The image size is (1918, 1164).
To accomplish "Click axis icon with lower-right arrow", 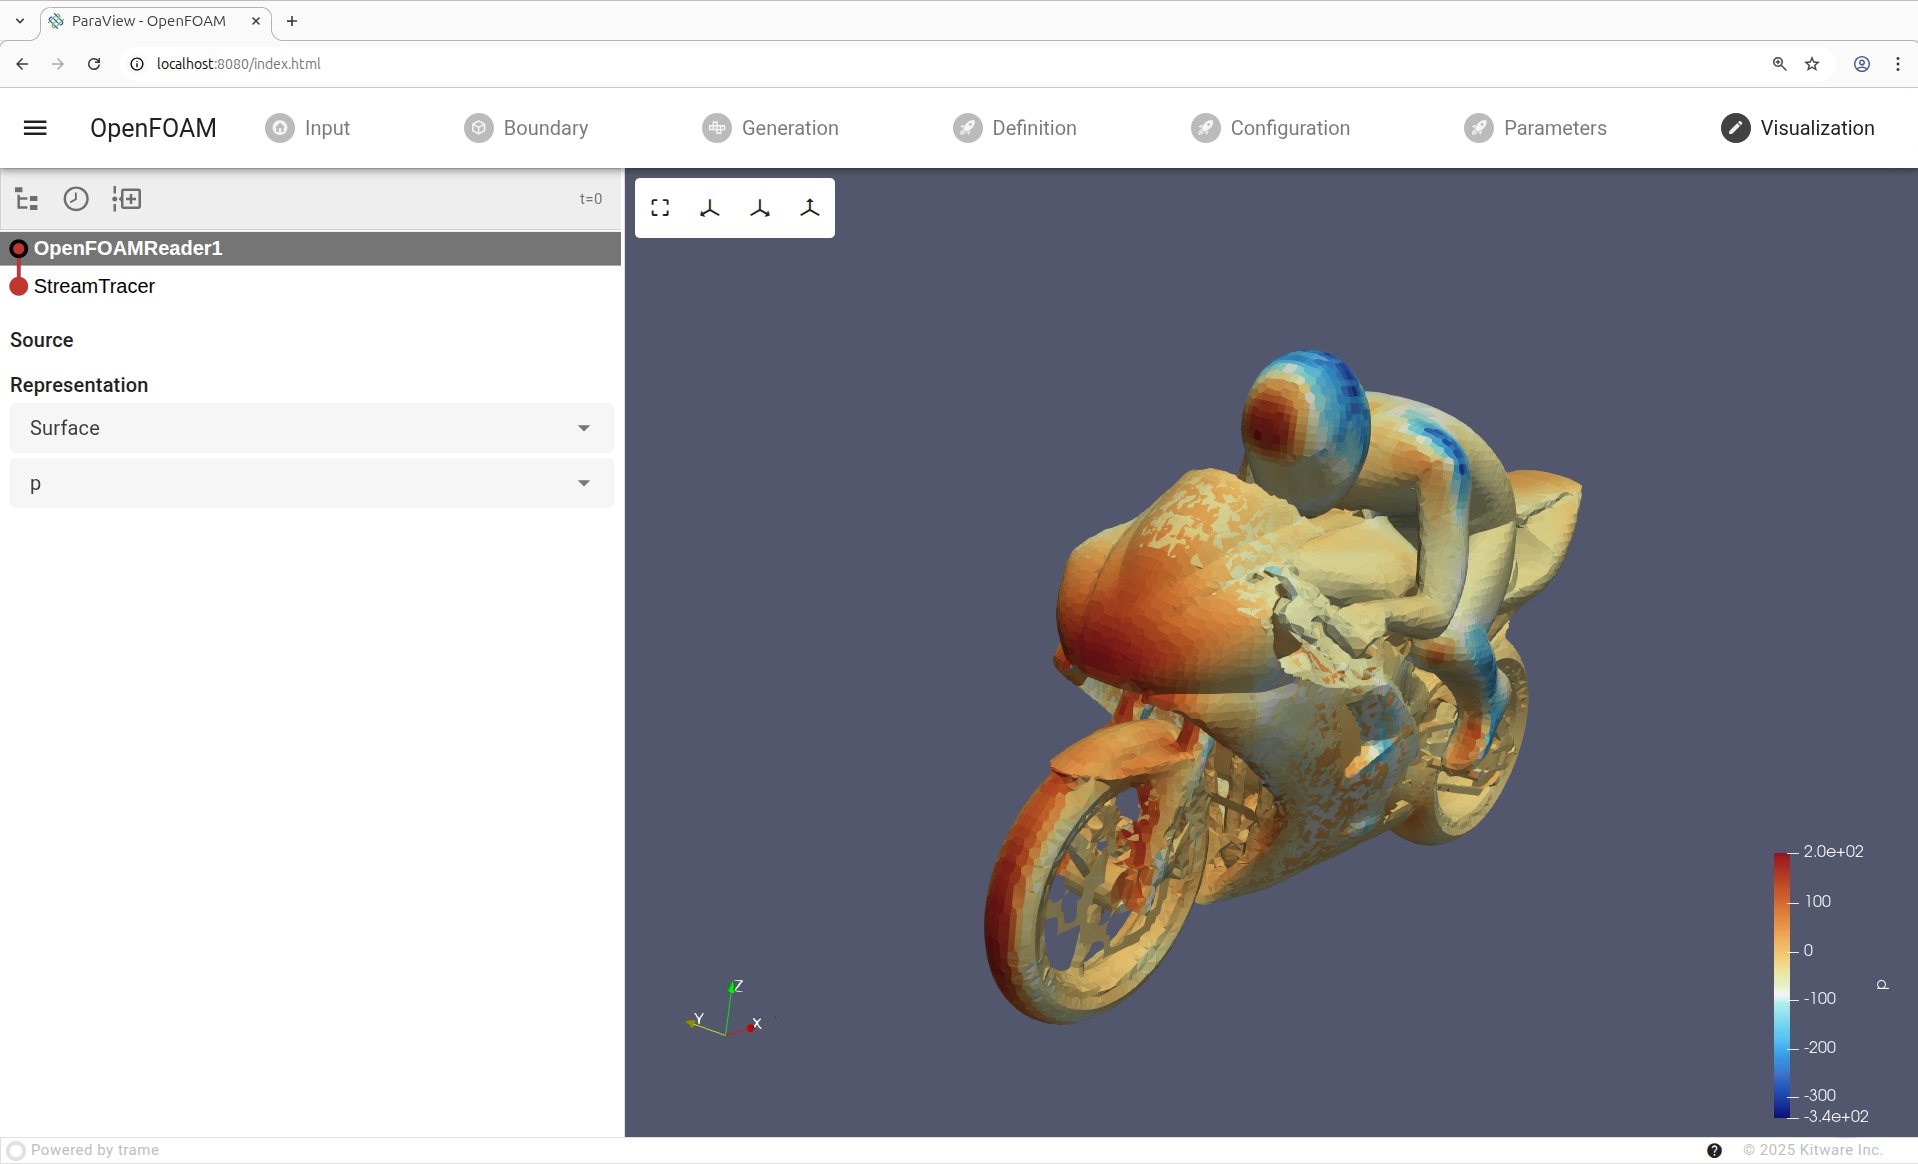I will (x=760, y=208).
